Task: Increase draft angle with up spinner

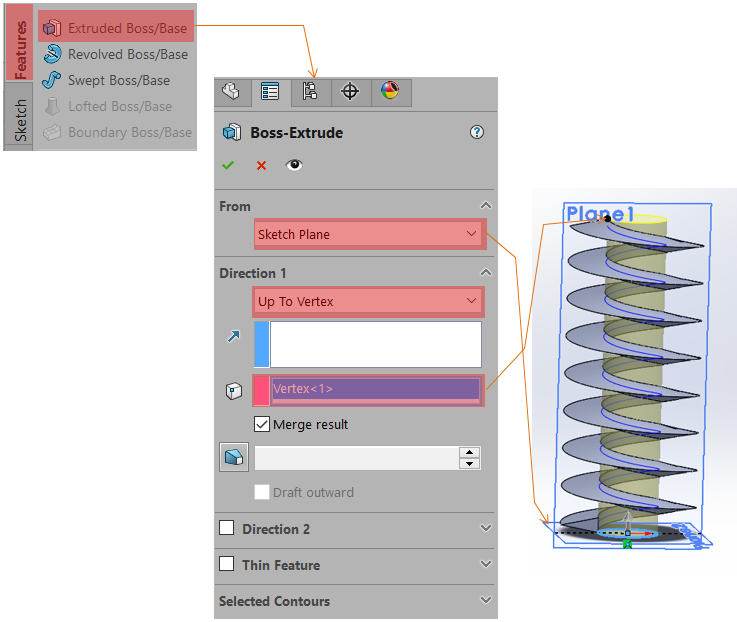Action: coord(469,452)
